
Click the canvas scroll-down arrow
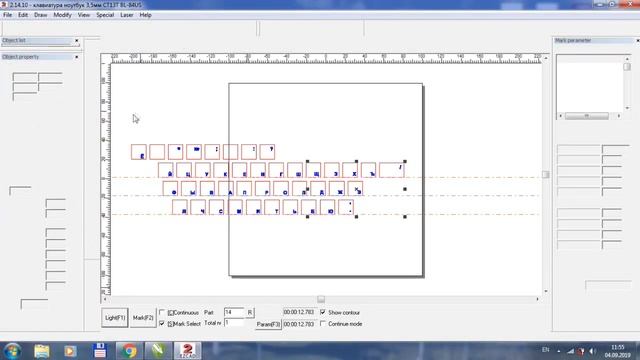point(546,291)
